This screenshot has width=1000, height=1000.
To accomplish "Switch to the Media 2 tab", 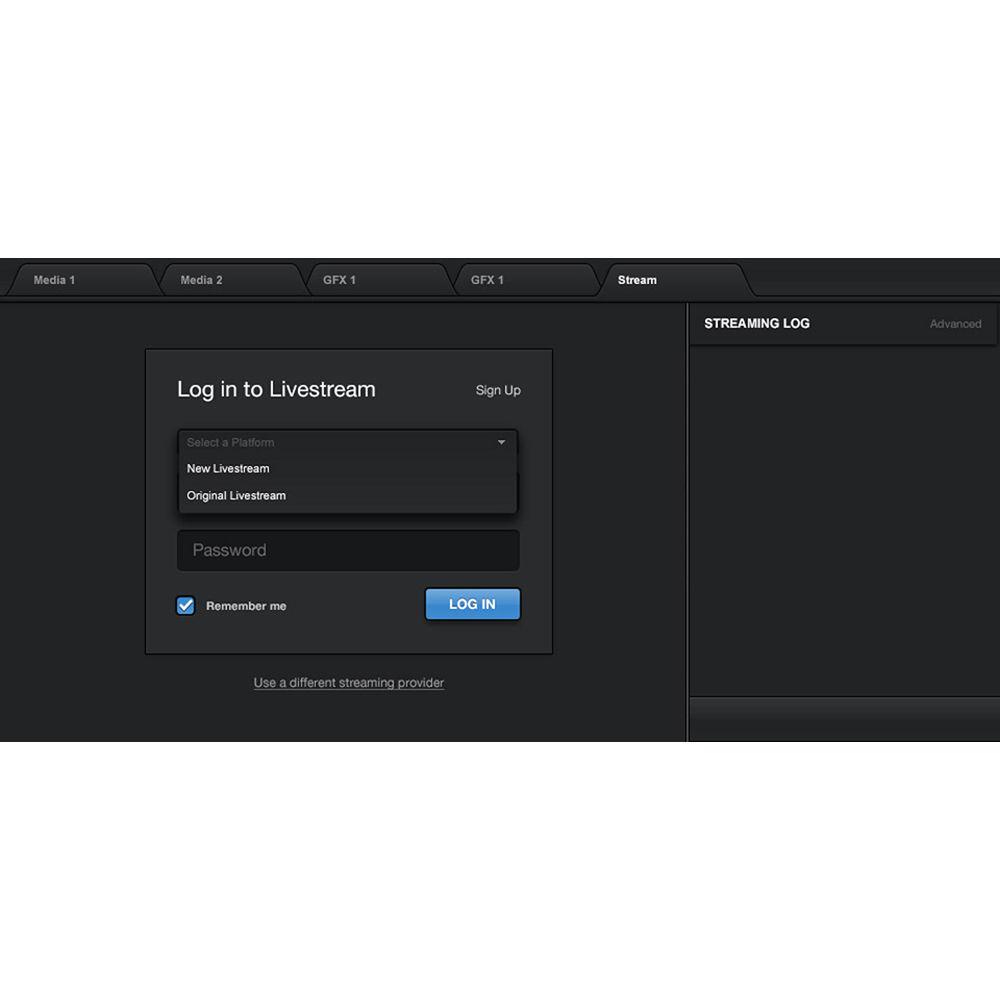I will click(201, 279).
